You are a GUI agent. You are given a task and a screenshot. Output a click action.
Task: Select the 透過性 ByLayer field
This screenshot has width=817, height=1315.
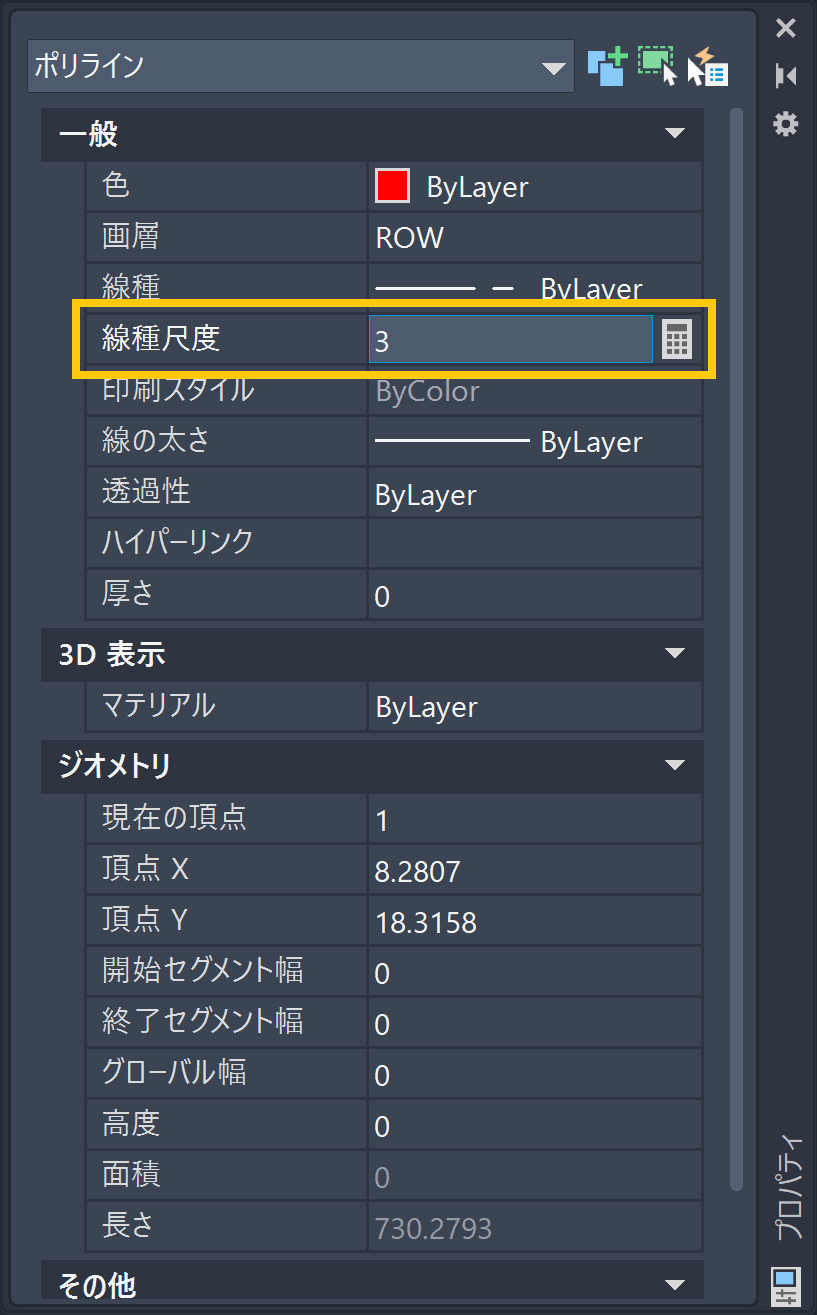tap(534, 495)
